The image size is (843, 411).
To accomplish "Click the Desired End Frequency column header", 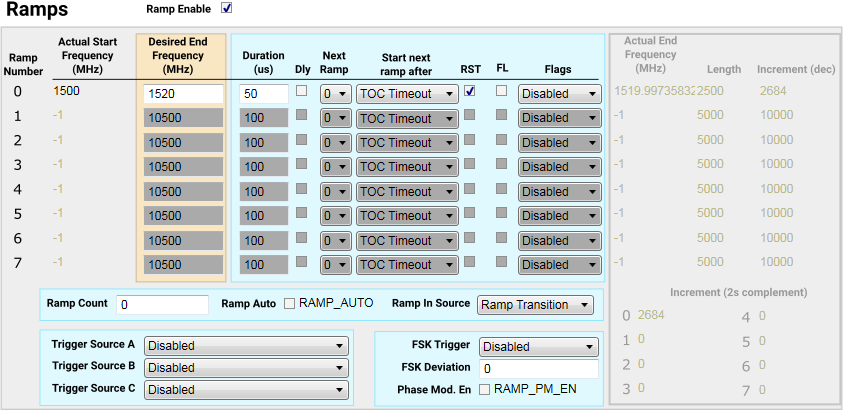I will [x=177, y=55].
